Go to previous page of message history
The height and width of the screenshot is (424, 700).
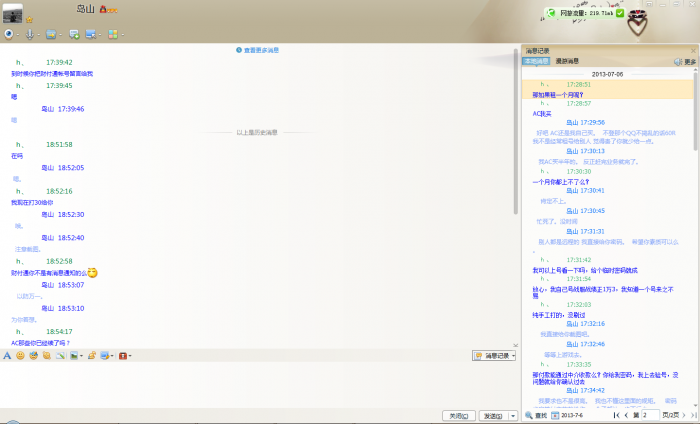pyautogui.click(x=626, y=416)
